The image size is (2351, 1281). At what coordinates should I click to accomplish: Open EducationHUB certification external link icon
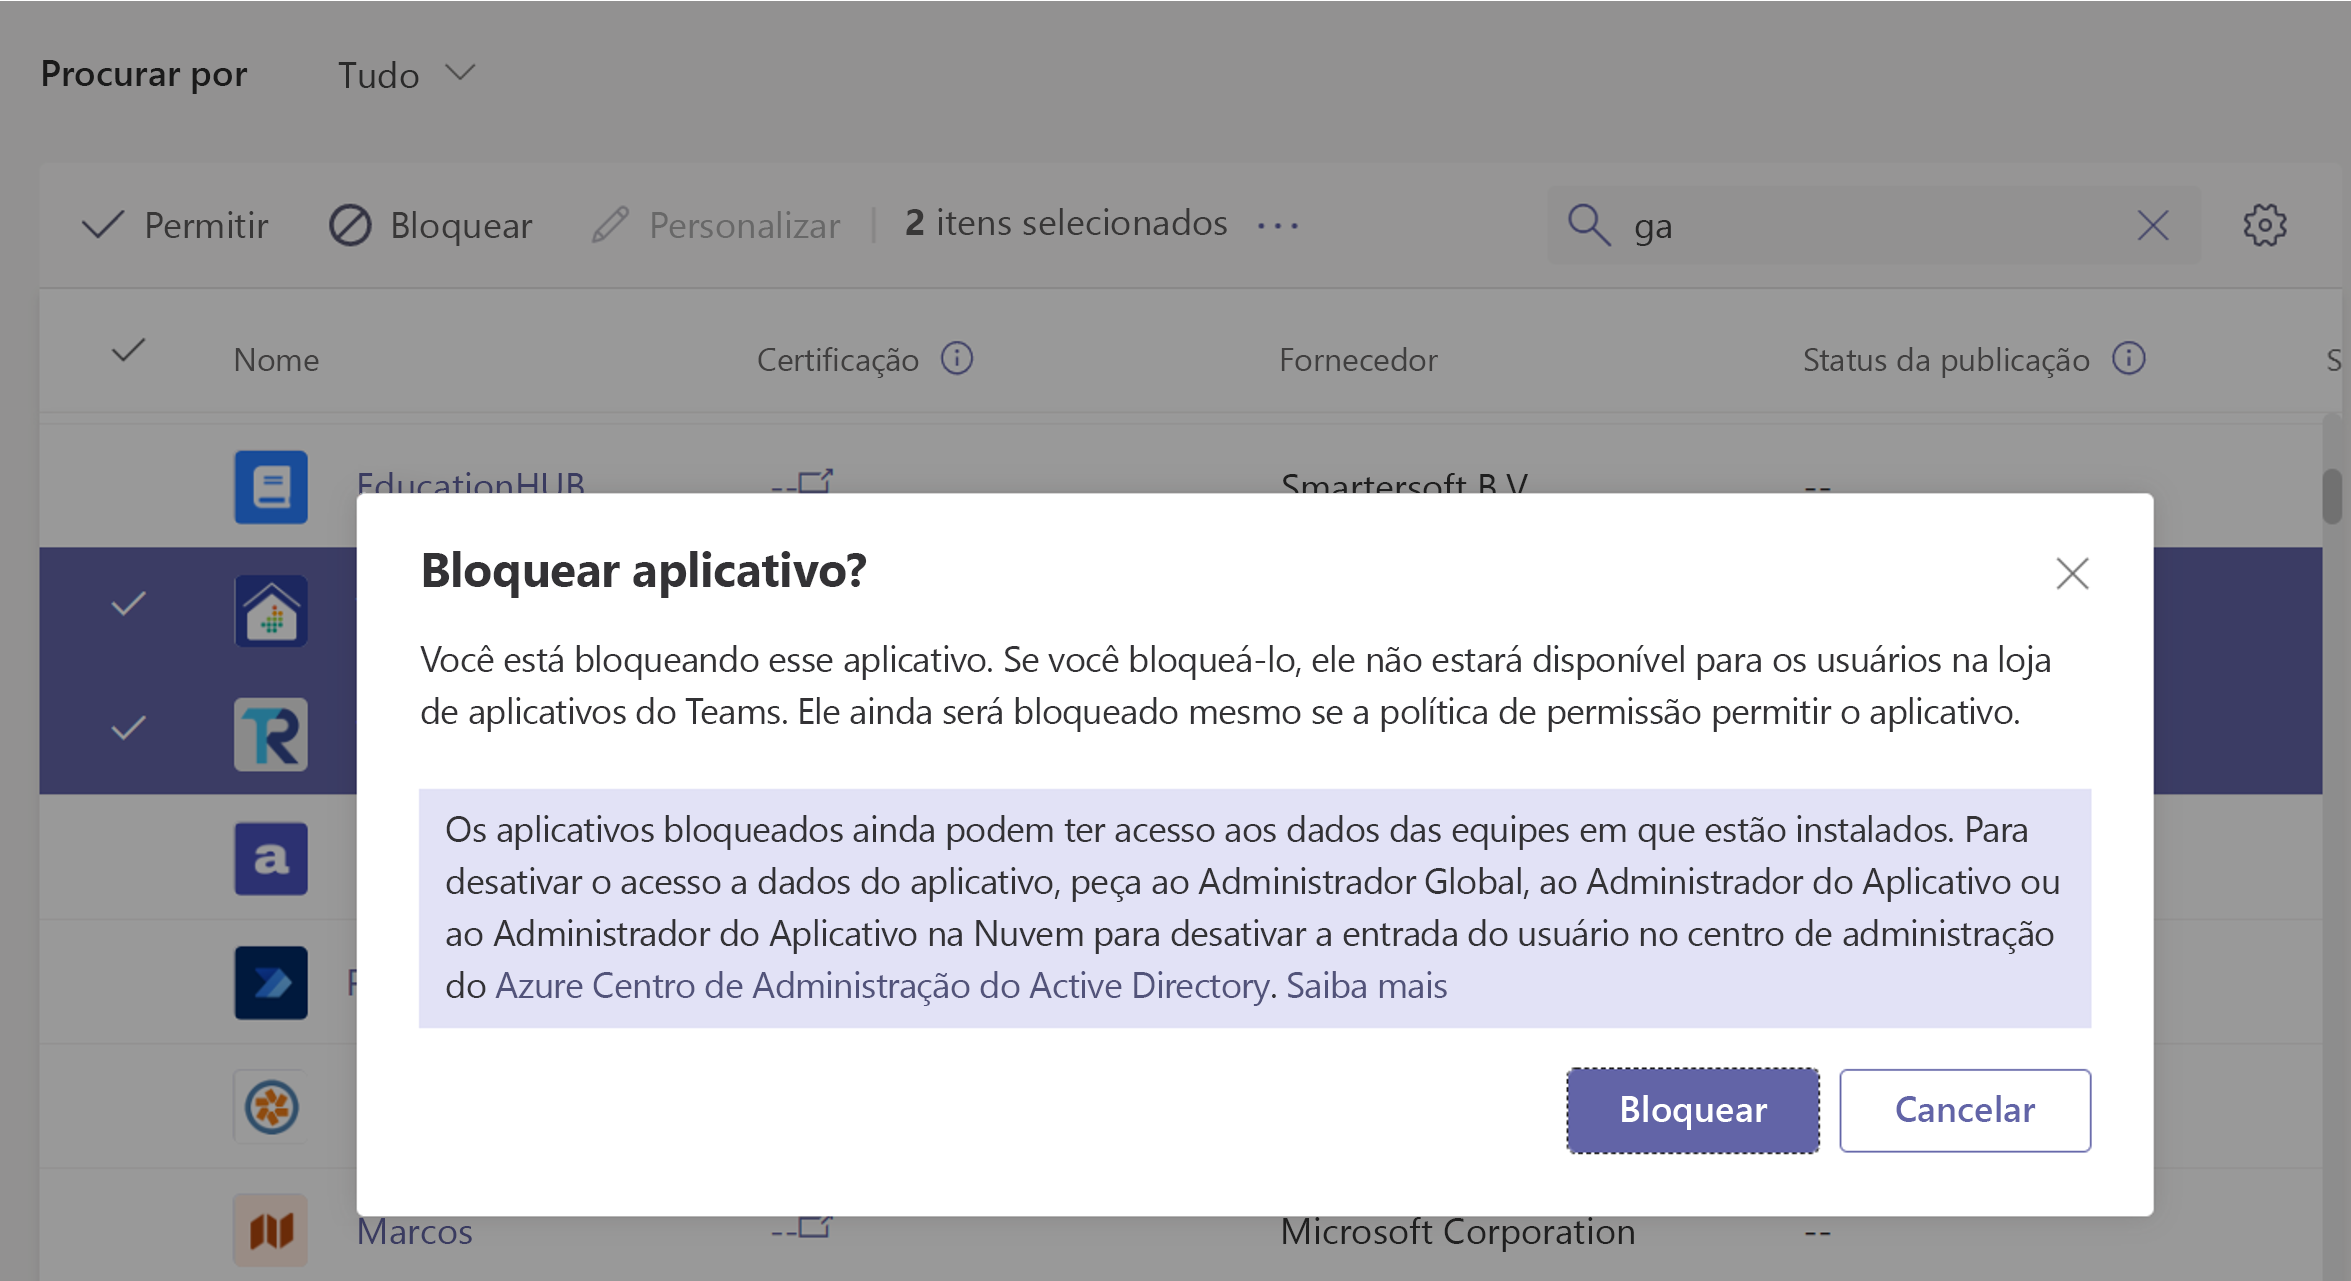coord(815,482)
